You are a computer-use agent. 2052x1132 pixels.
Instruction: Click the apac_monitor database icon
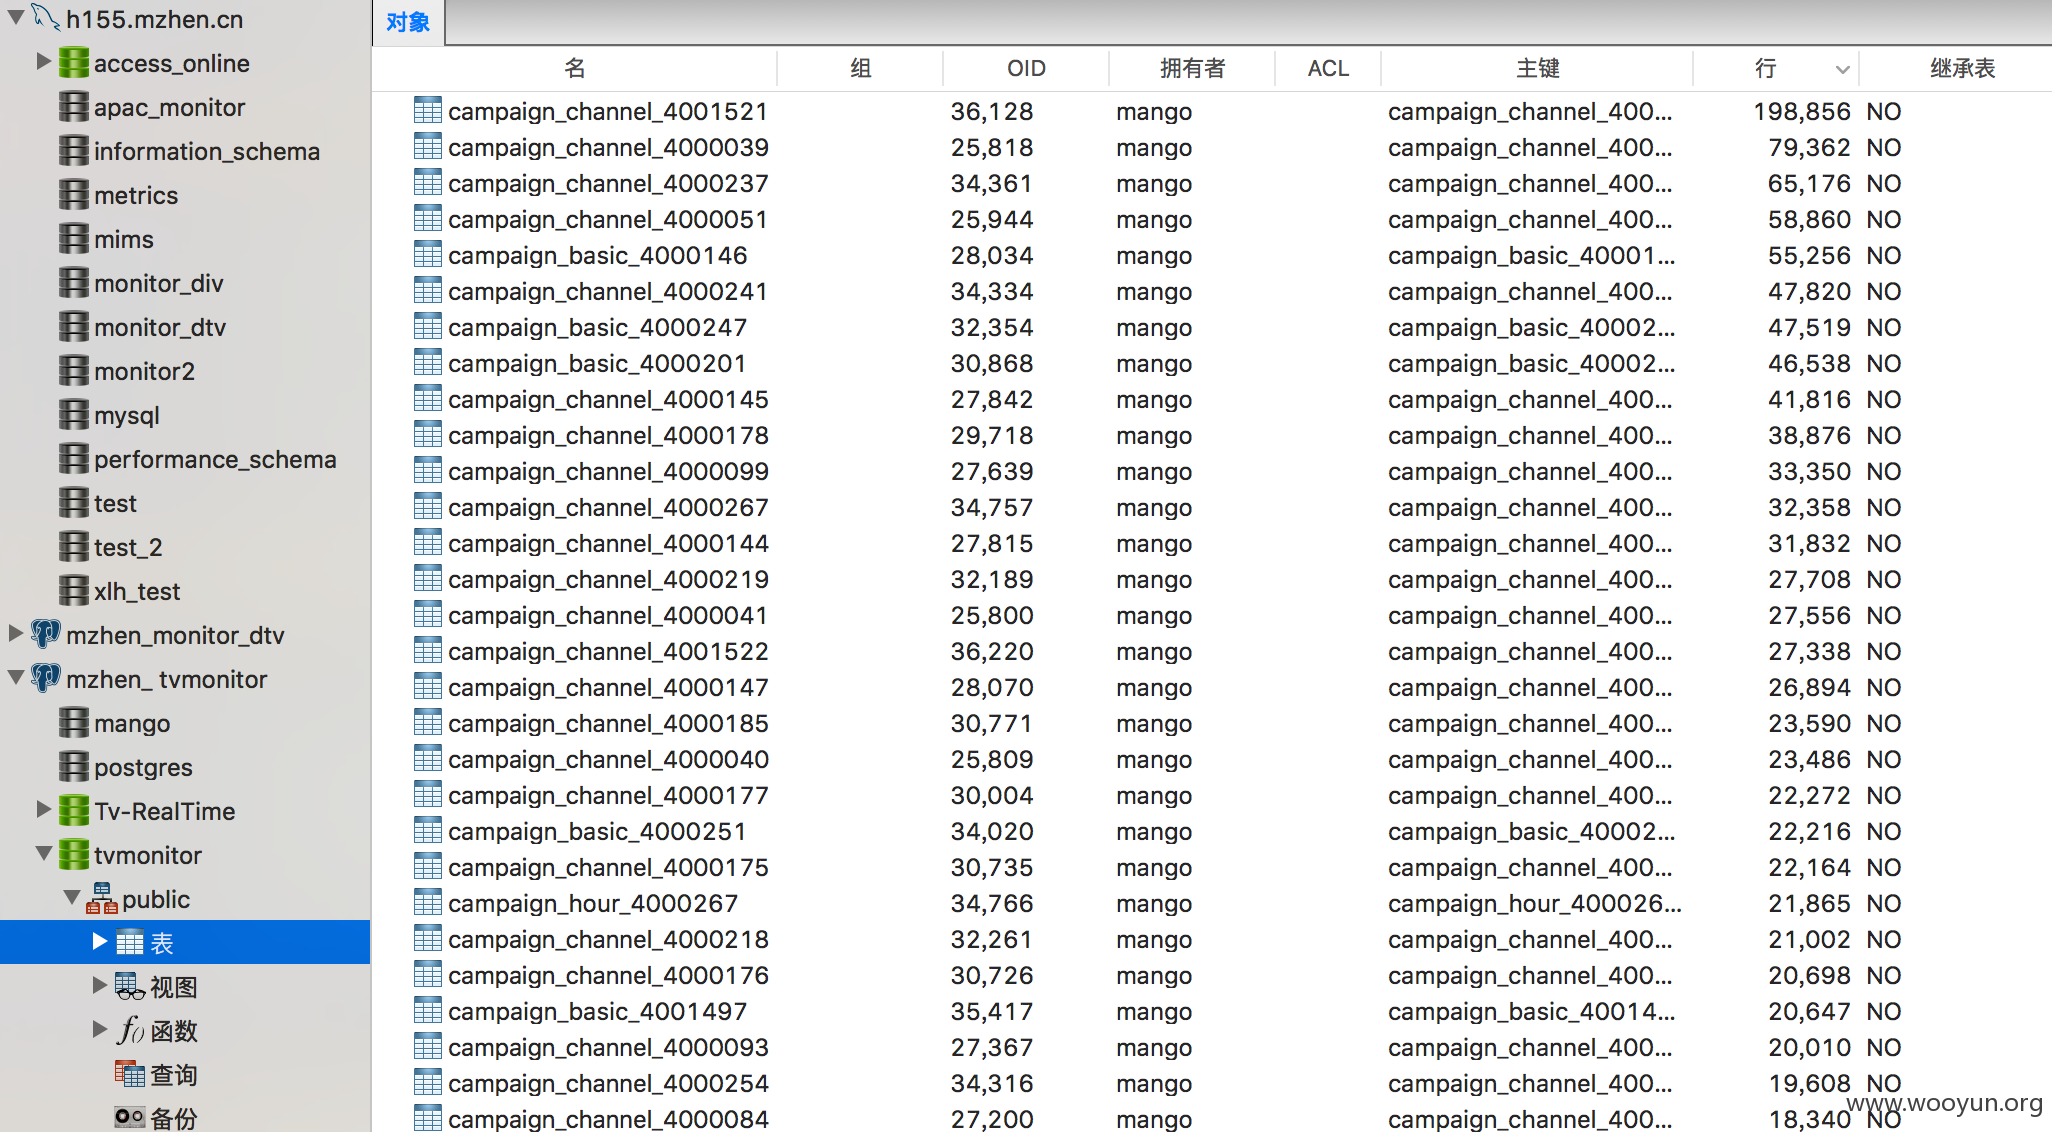74,107
